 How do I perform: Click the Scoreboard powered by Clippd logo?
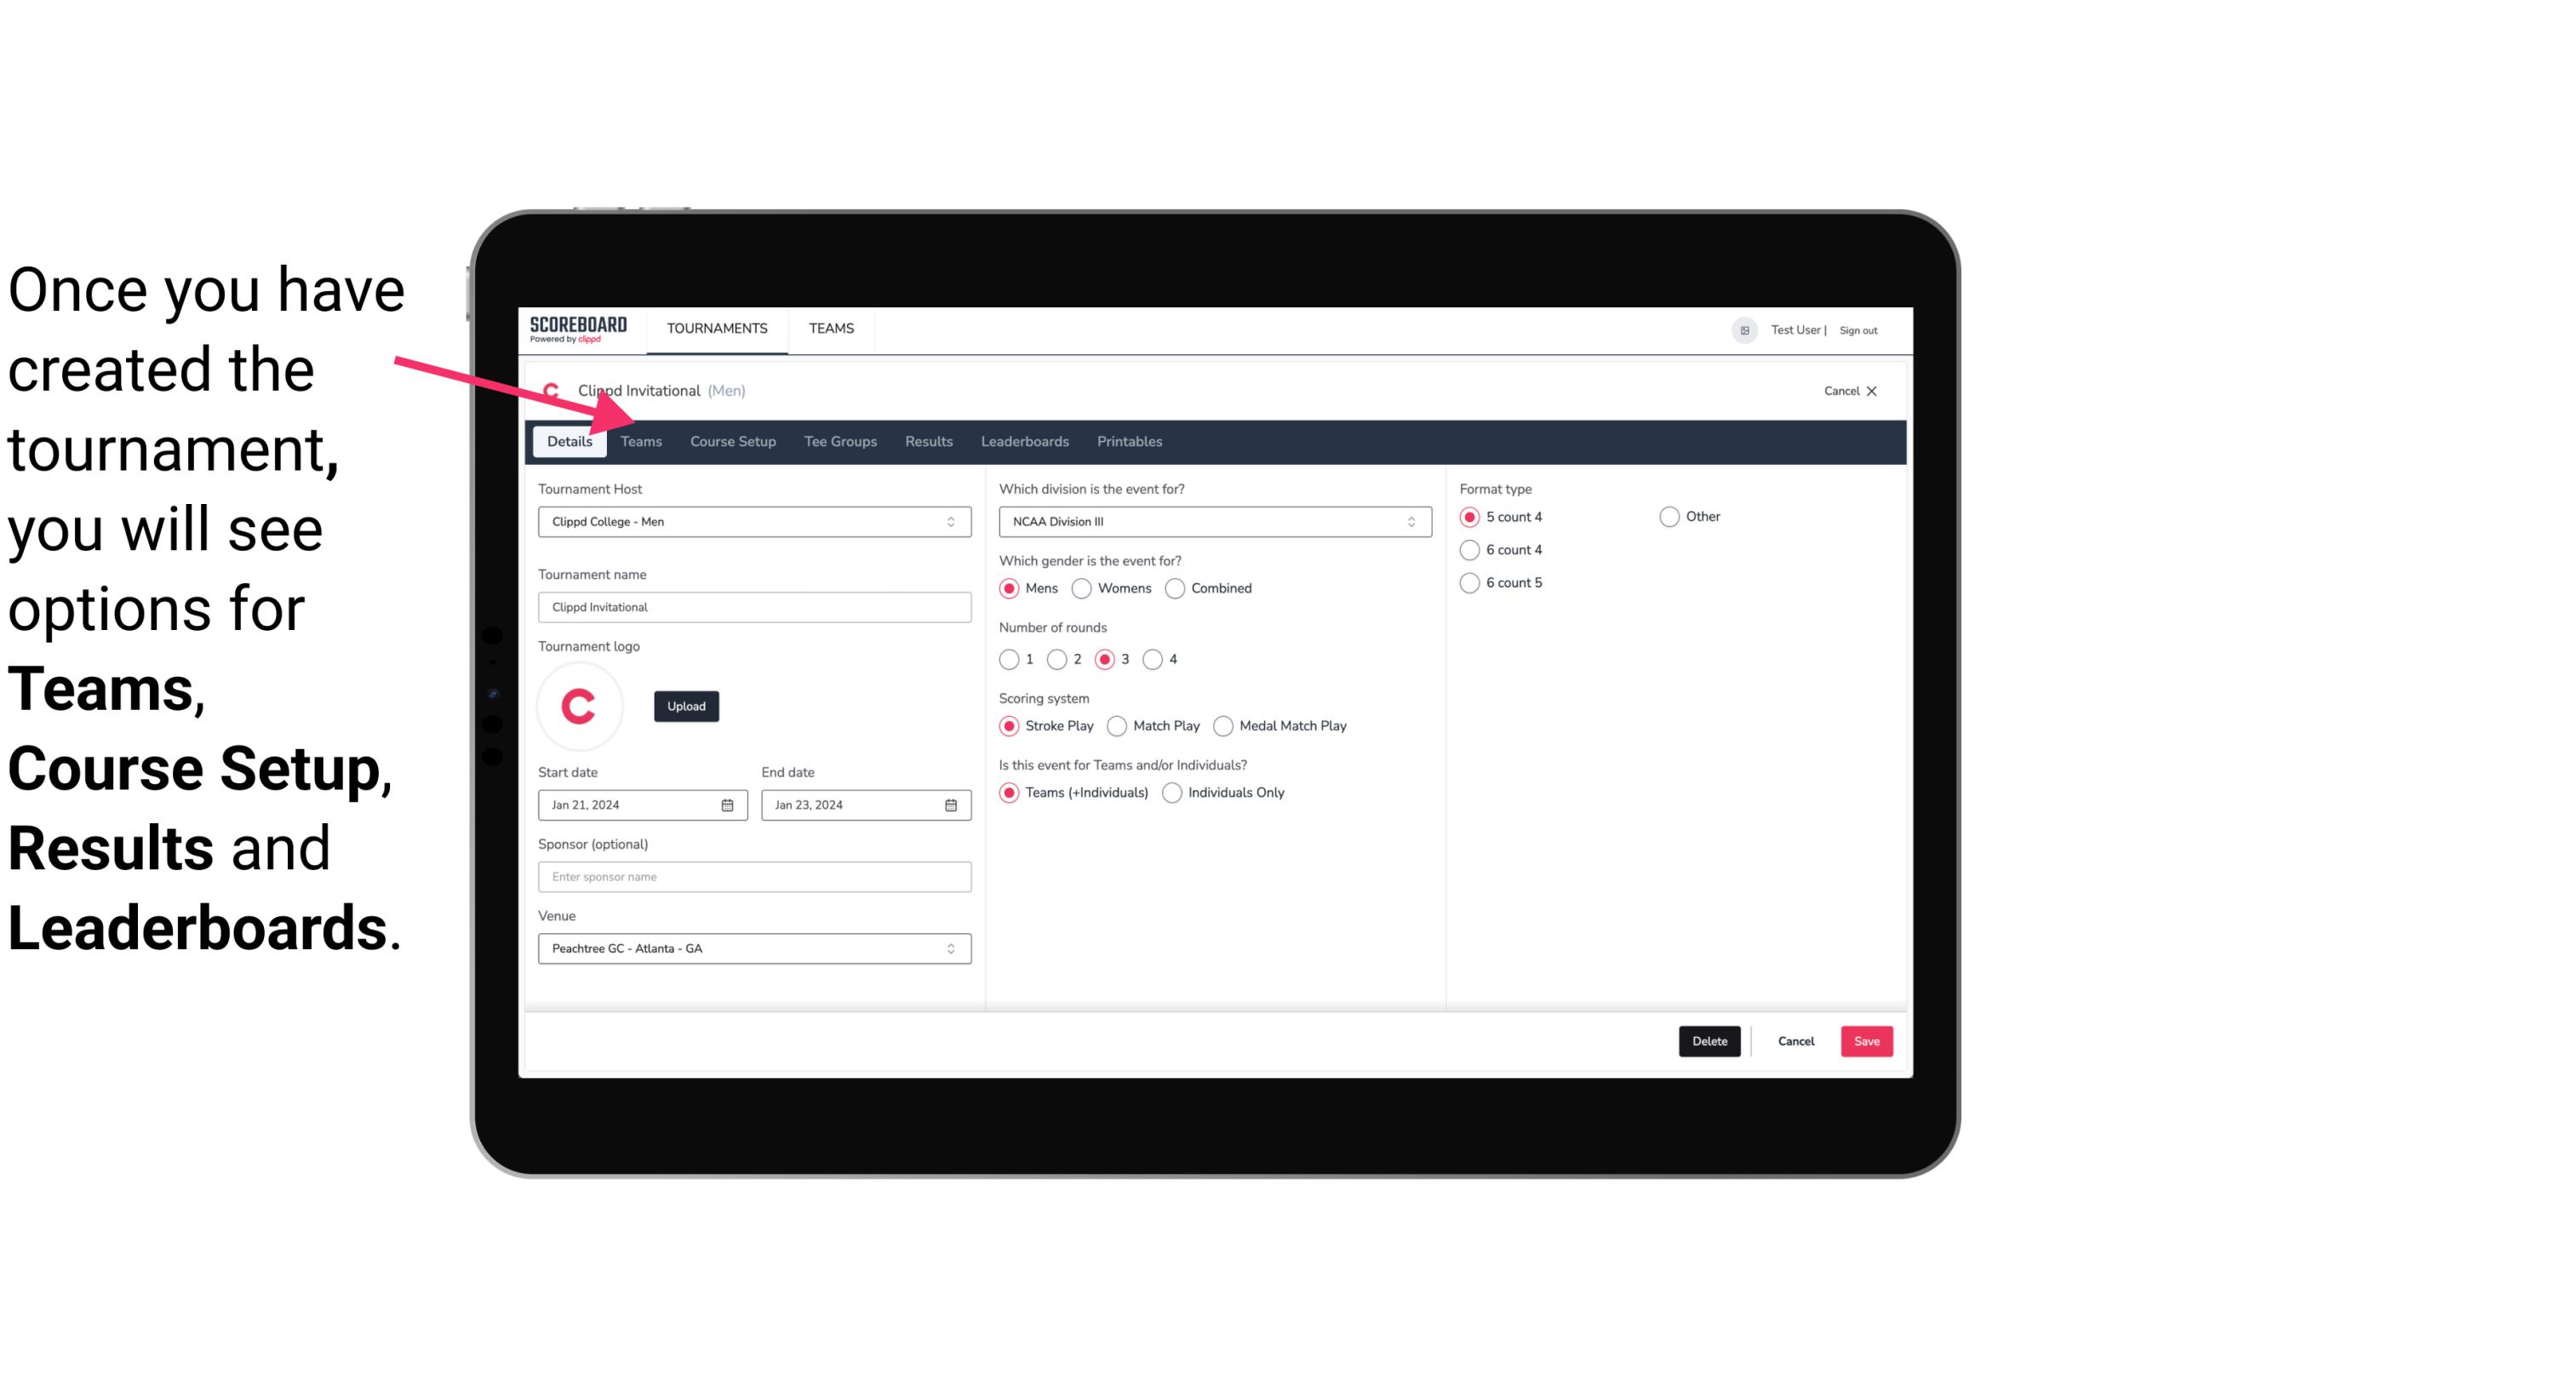[578, 328]
